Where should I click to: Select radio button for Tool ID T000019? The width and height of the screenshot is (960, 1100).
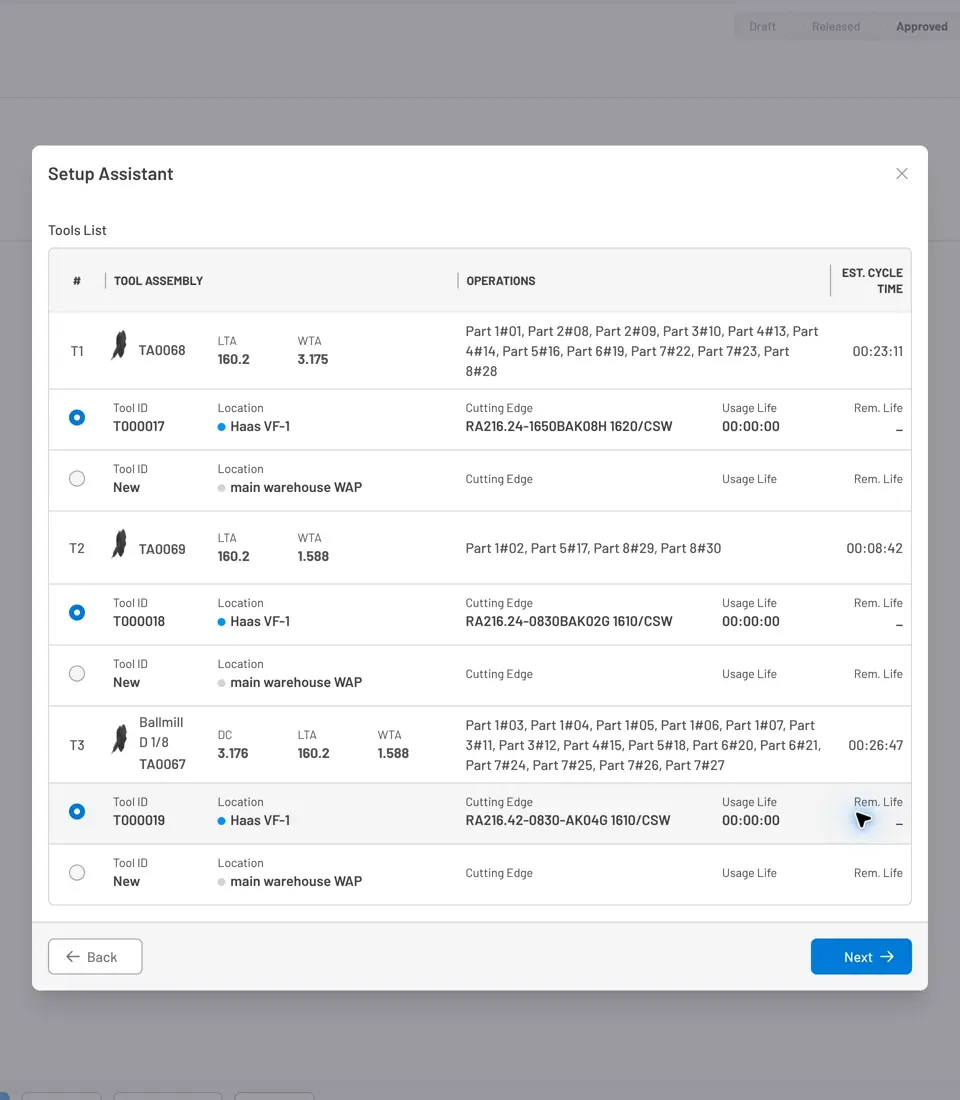[77, 812]
